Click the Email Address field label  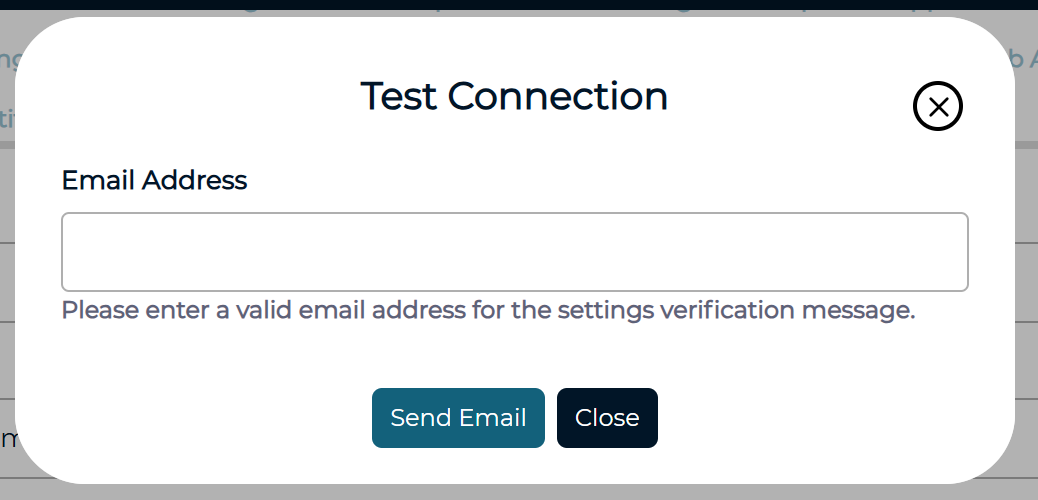point(154,180)
